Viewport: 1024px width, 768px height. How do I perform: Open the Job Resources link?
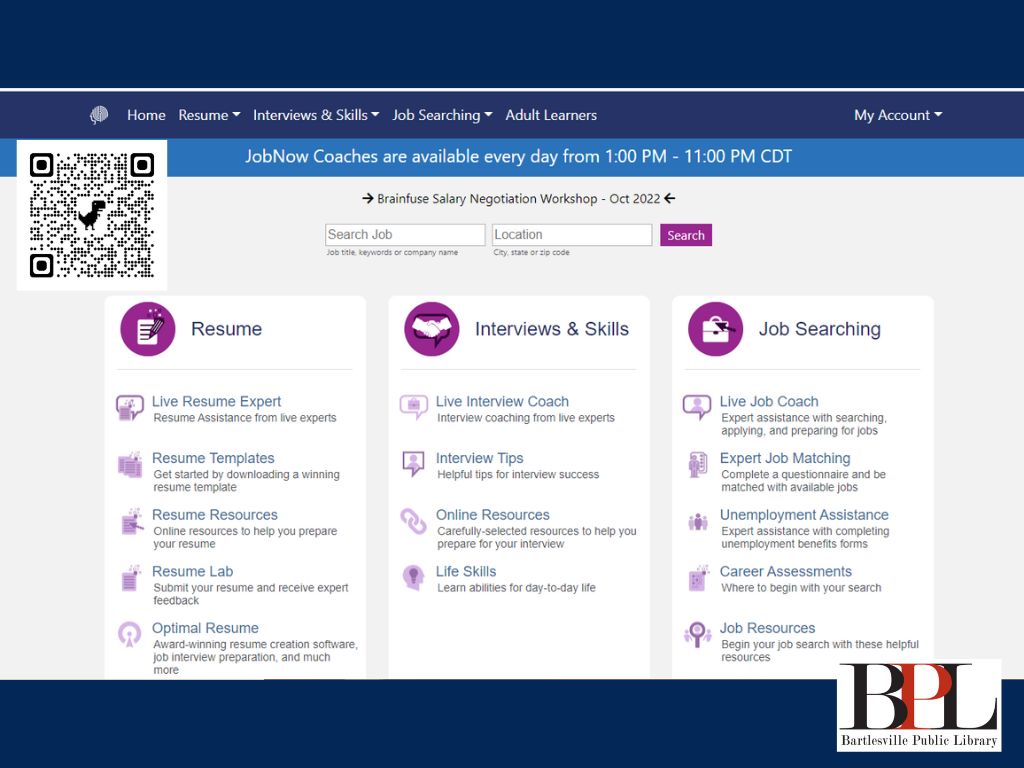click(x=767, y=628)
